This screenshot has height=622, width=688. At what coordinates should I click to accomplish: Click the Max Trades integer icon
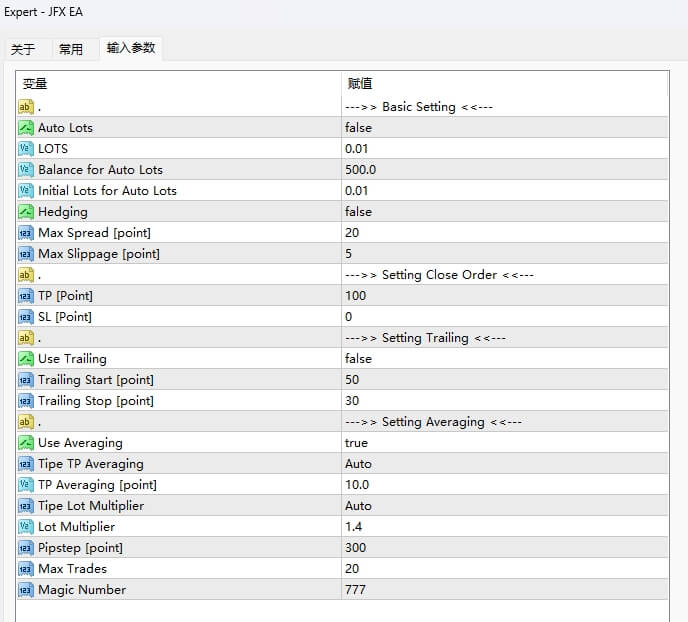(x=26, y=569)
